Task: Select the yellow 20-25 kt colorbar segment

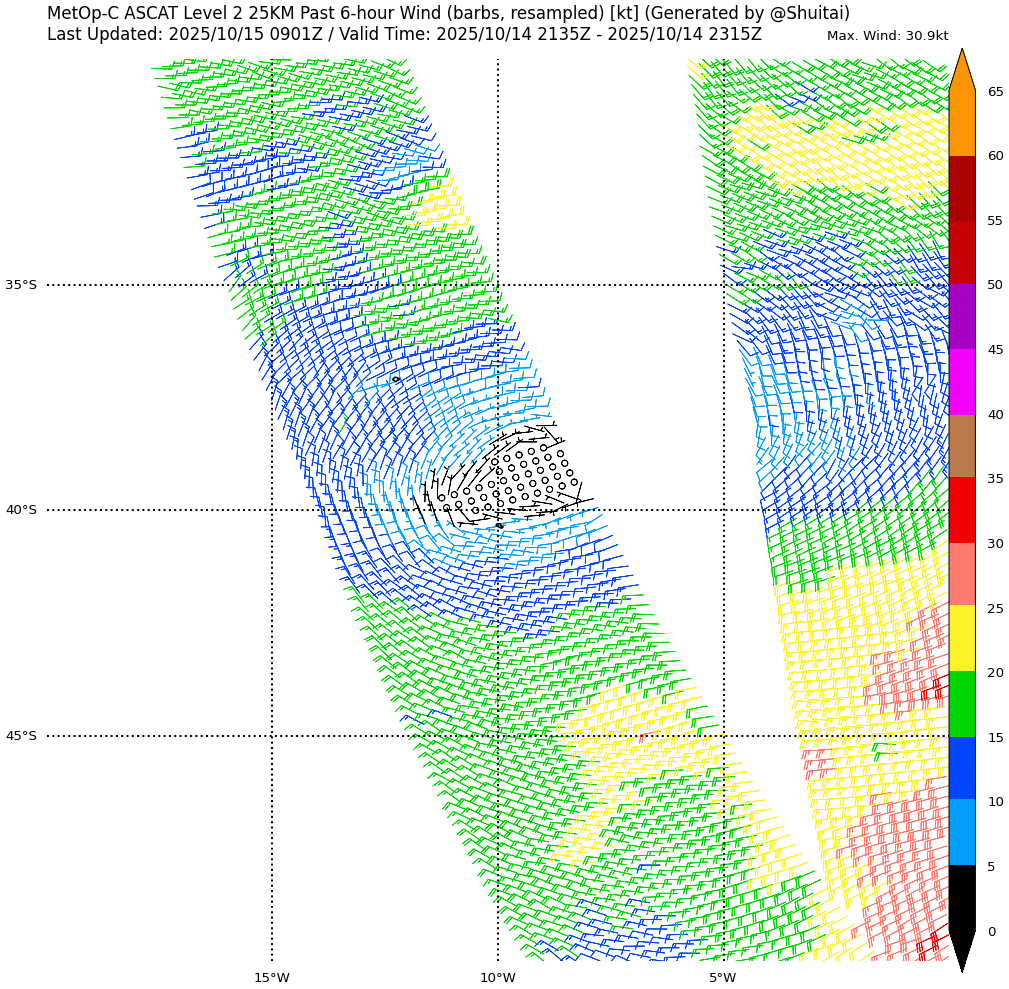Action: 961,638
